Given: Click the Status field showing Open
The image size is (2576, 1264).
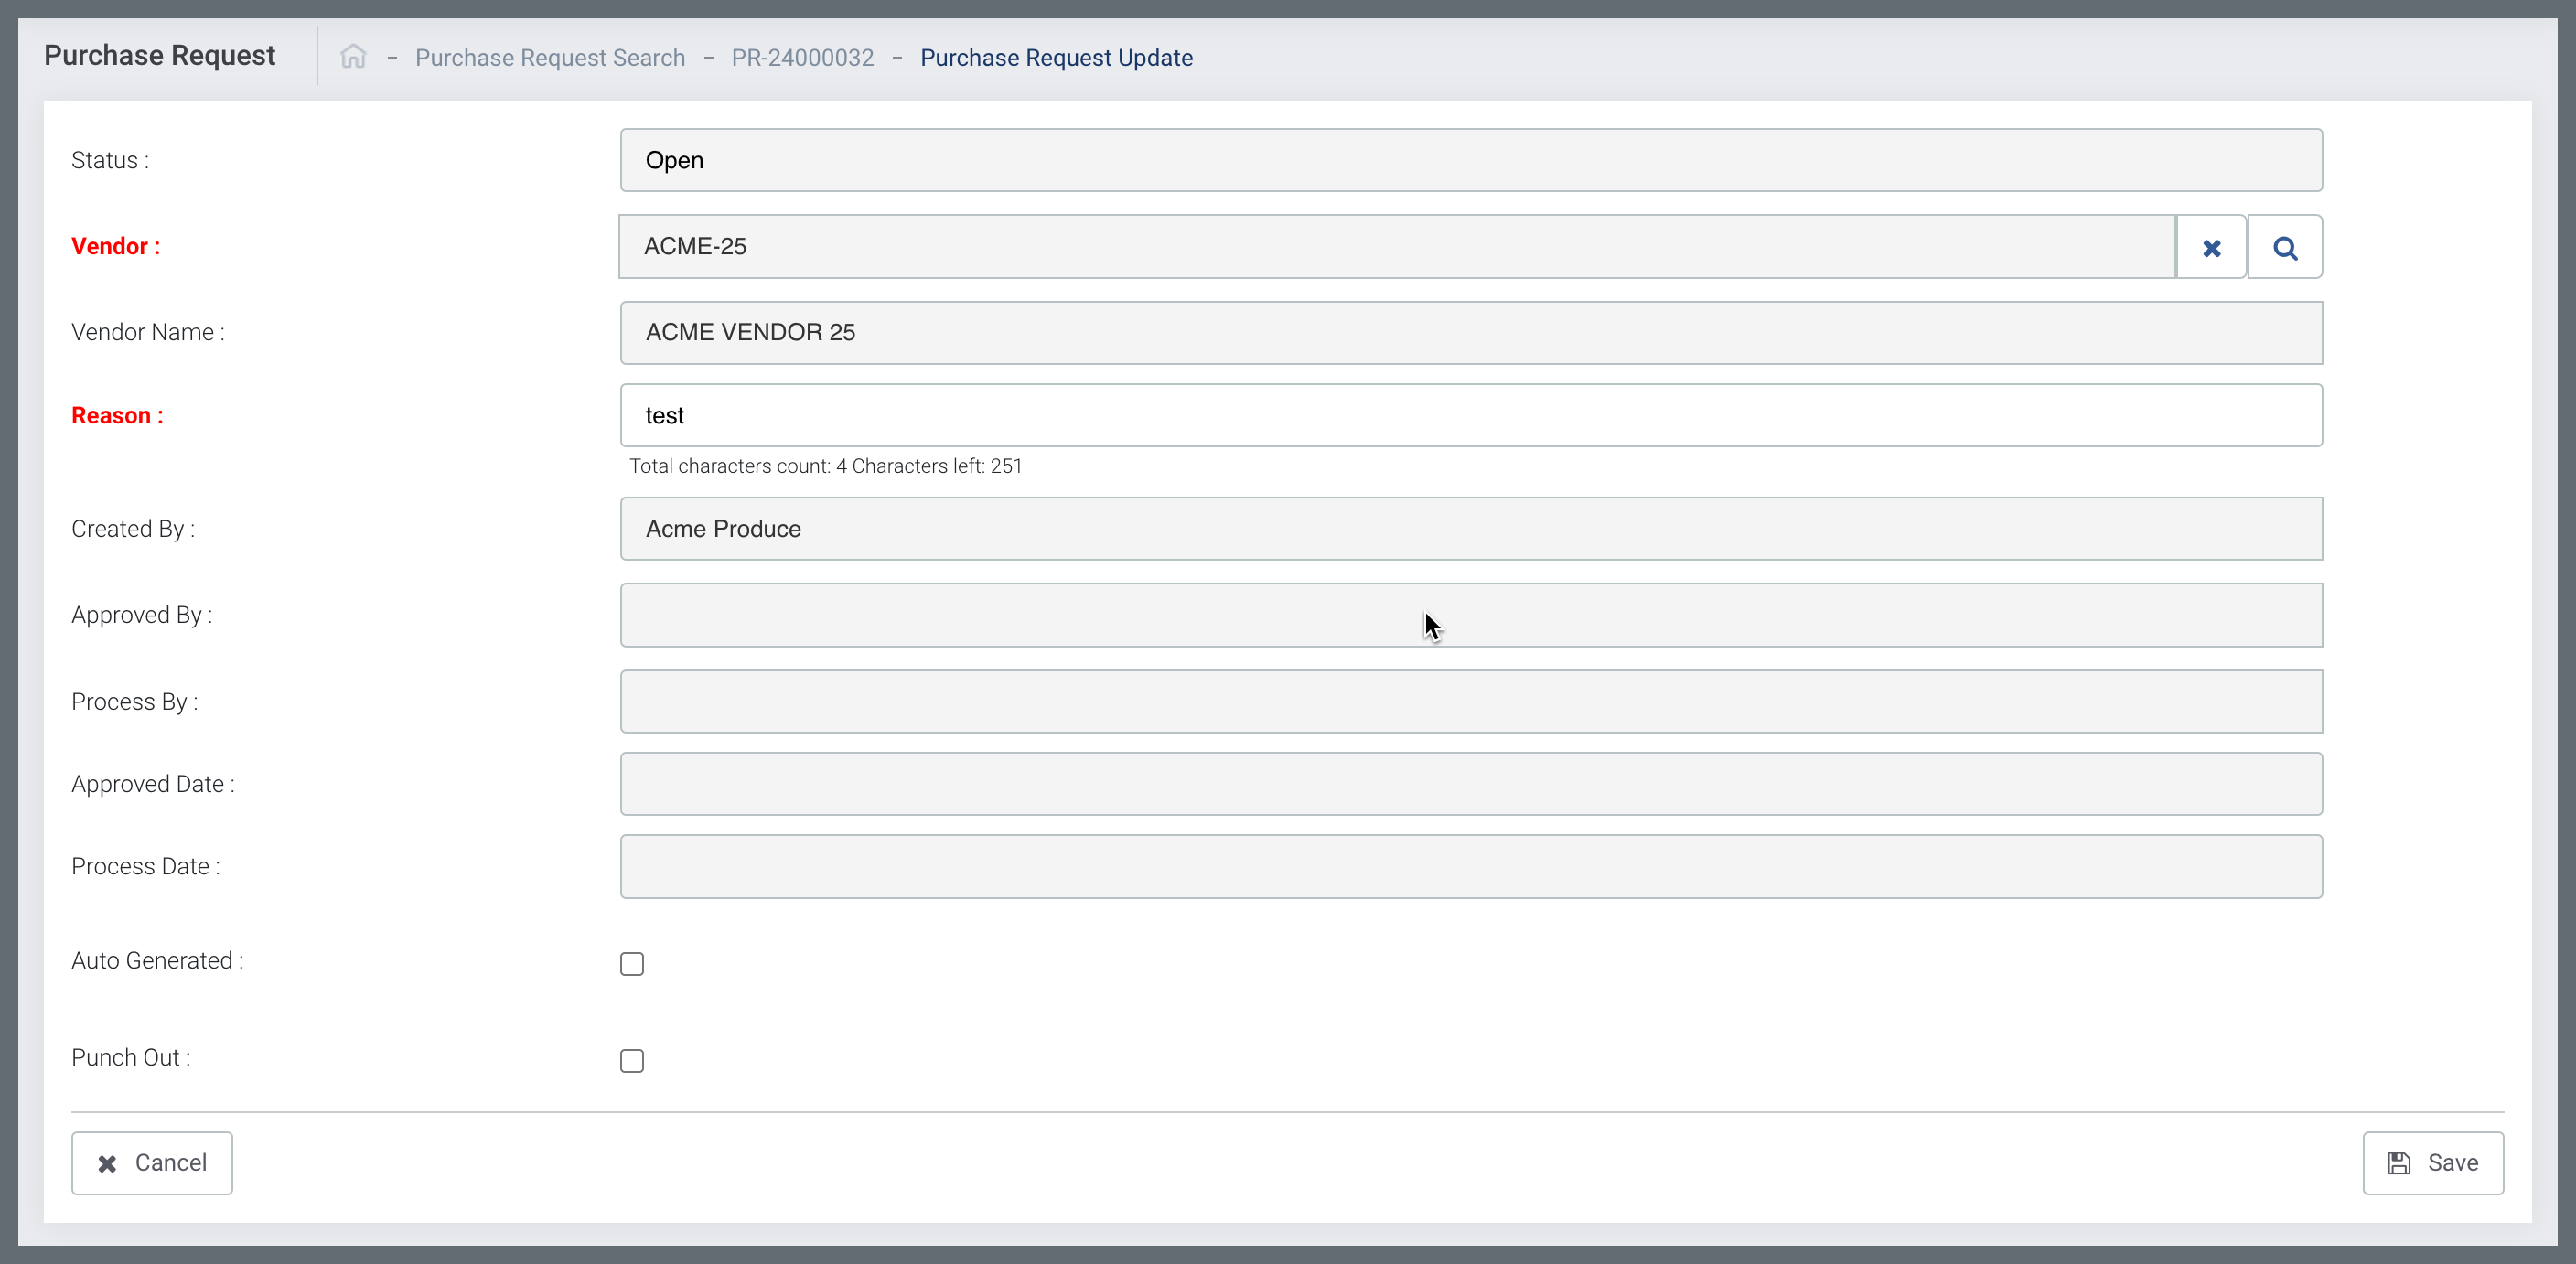Looking at the screenshot, I should point(1470,160).
